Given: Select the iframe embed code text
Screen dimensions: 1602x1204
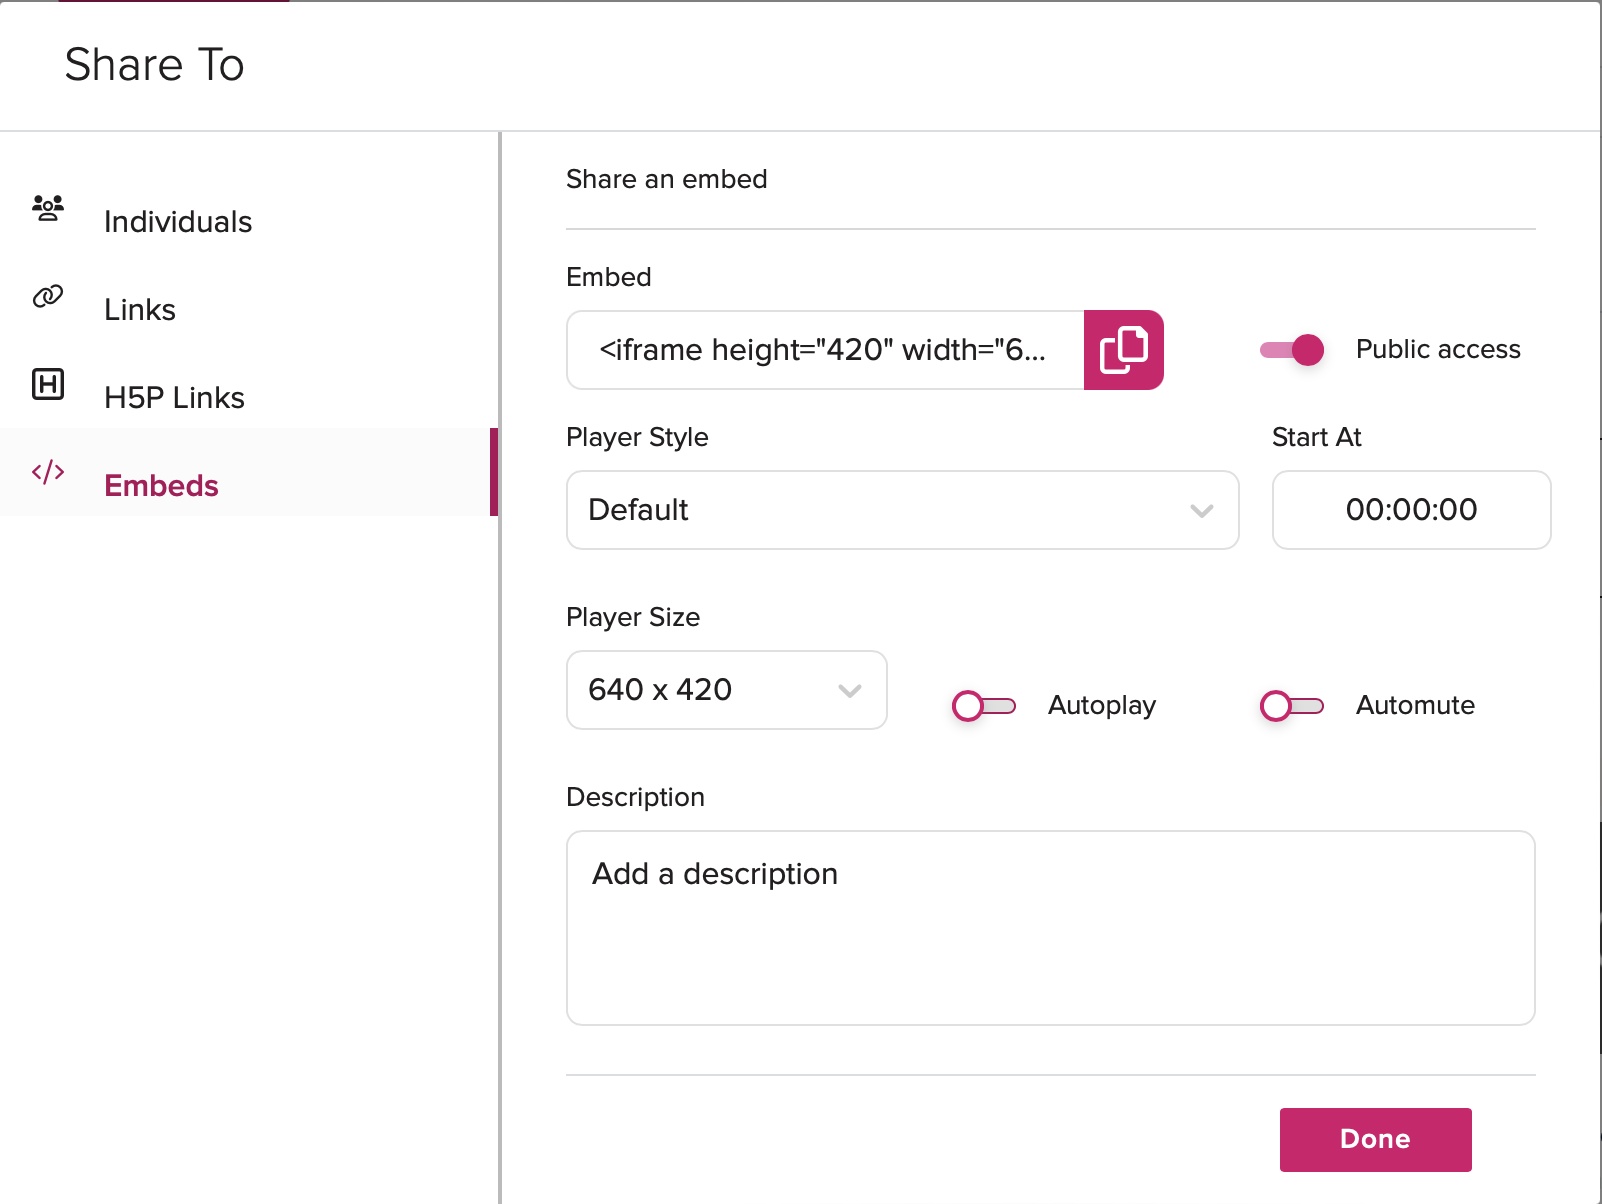Looking at the screenshot, I should pyautogui.click(x=820, y=350).
